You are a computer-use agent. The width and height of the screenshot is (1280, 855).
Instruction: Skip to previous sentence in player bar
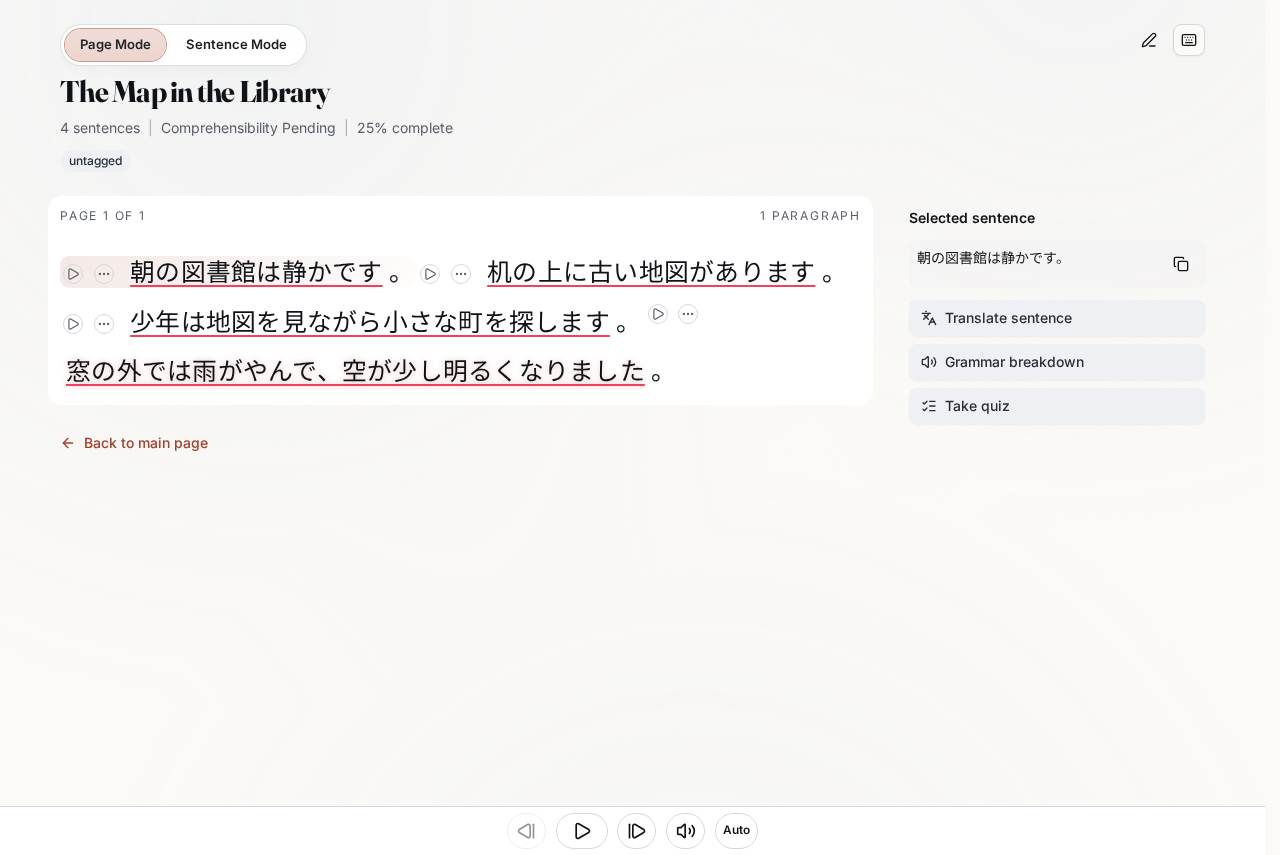(526, 831)
